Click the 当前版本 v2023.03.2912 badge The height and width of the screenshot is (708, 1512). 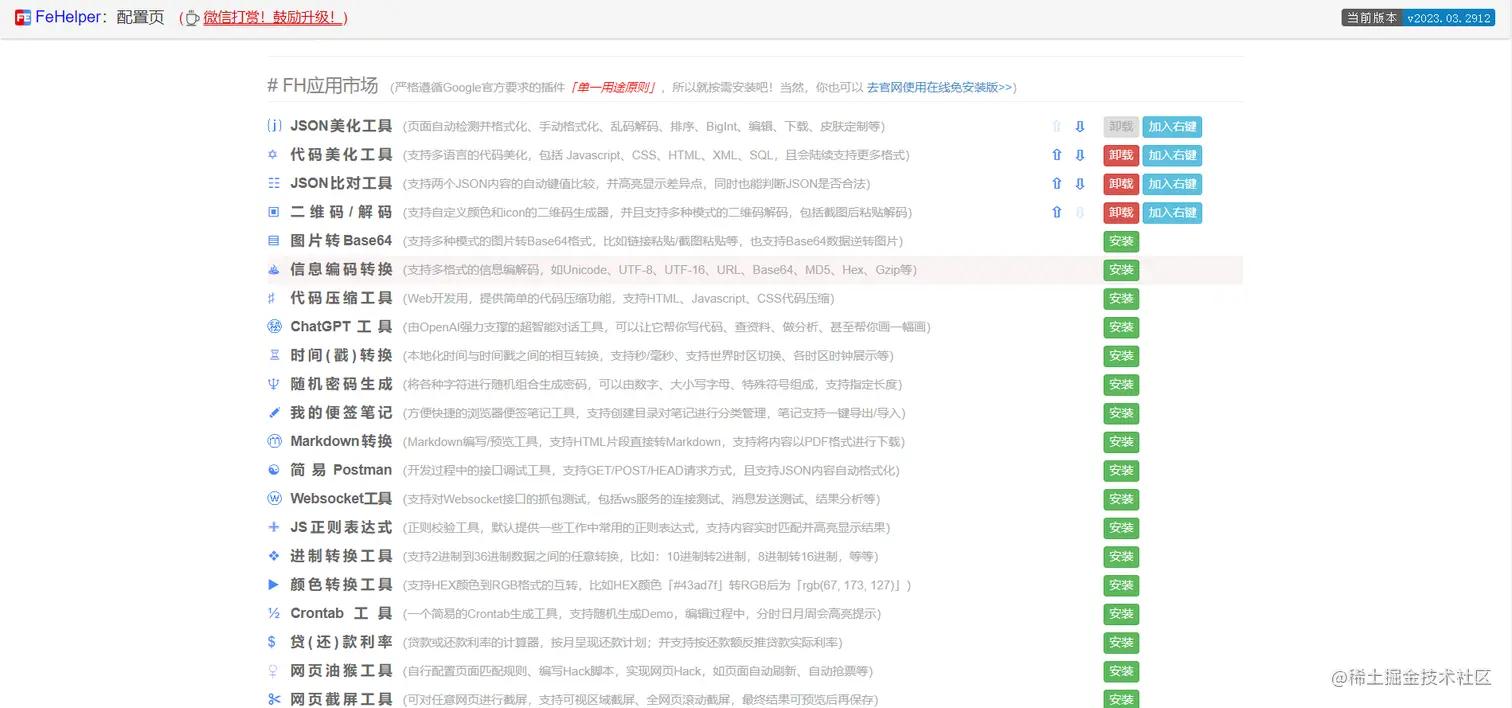(1418, 18)
